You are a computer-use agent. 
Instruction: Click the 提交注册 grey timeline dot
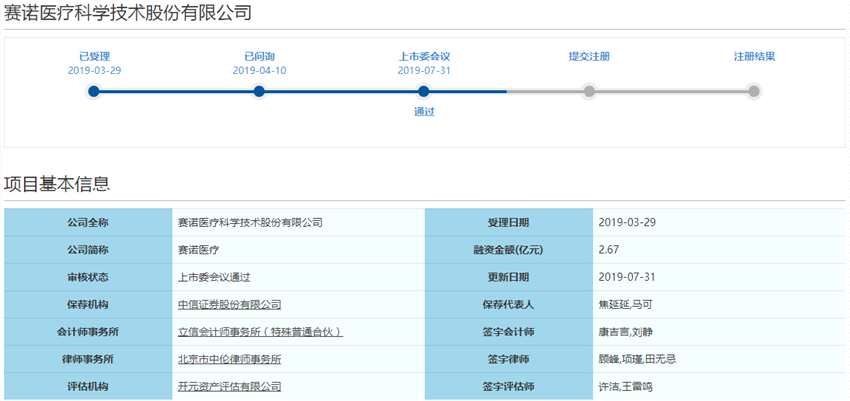[x=589, y=92]
